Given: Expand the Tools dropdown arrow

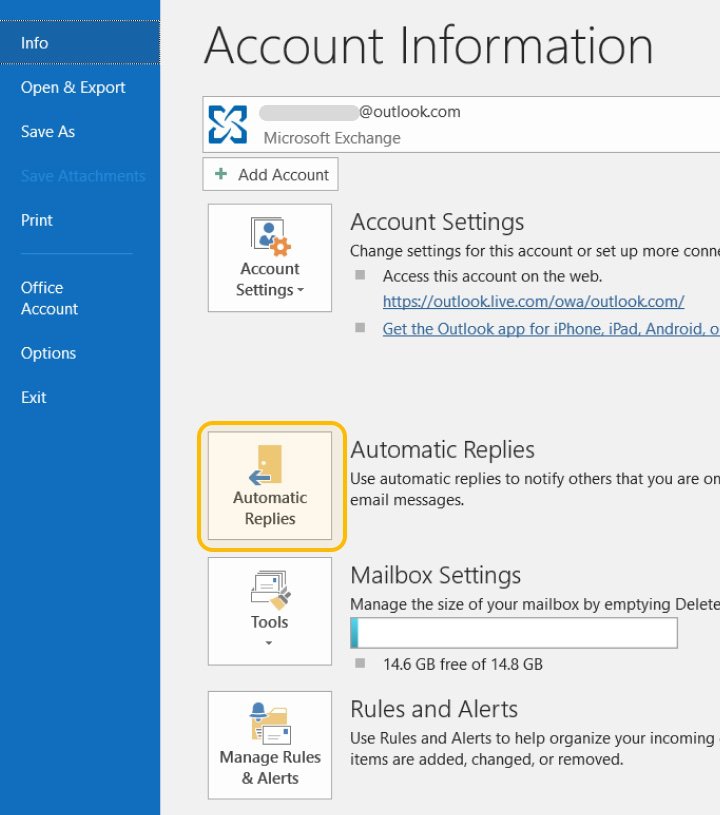Looking at the screenshot, I should [269, 643].
